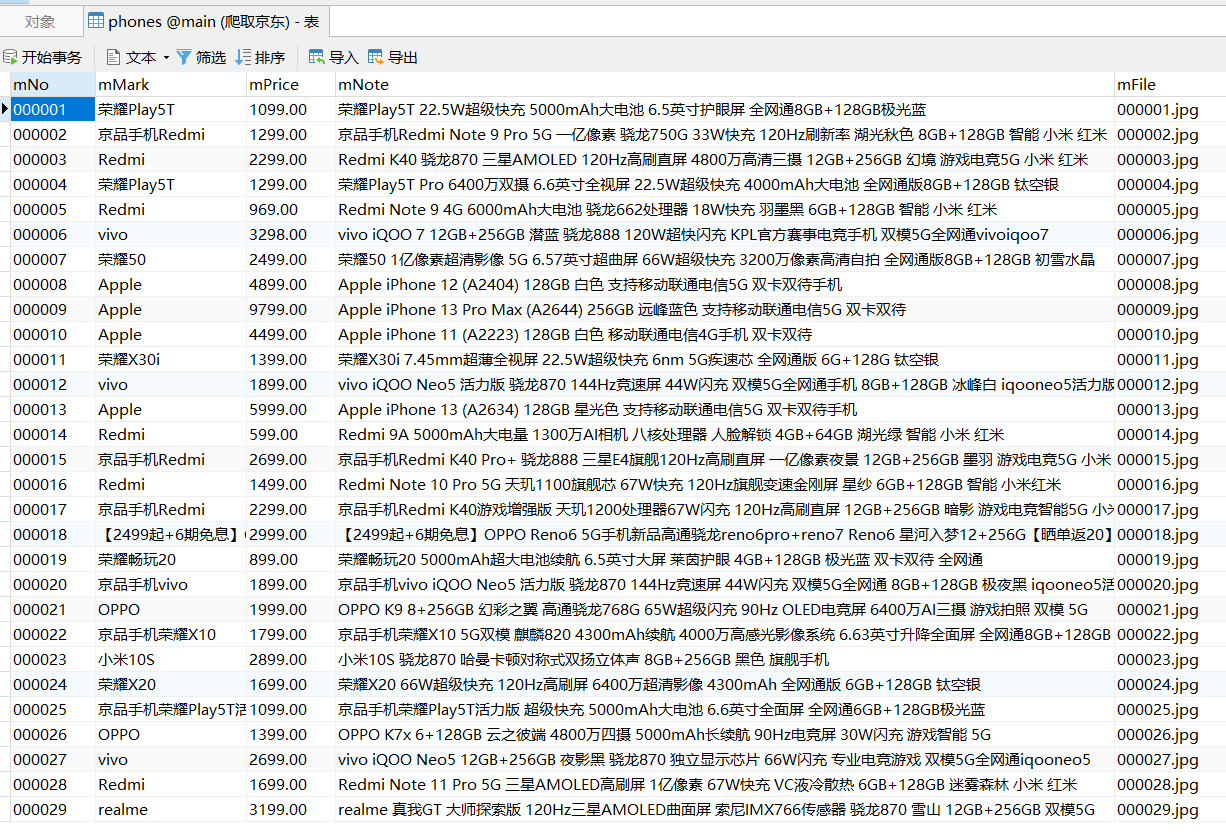Image resolution: width=1226 pixels, height=840 pixels.
Task: Click the 导入 button label
Action: pos(343,57)
